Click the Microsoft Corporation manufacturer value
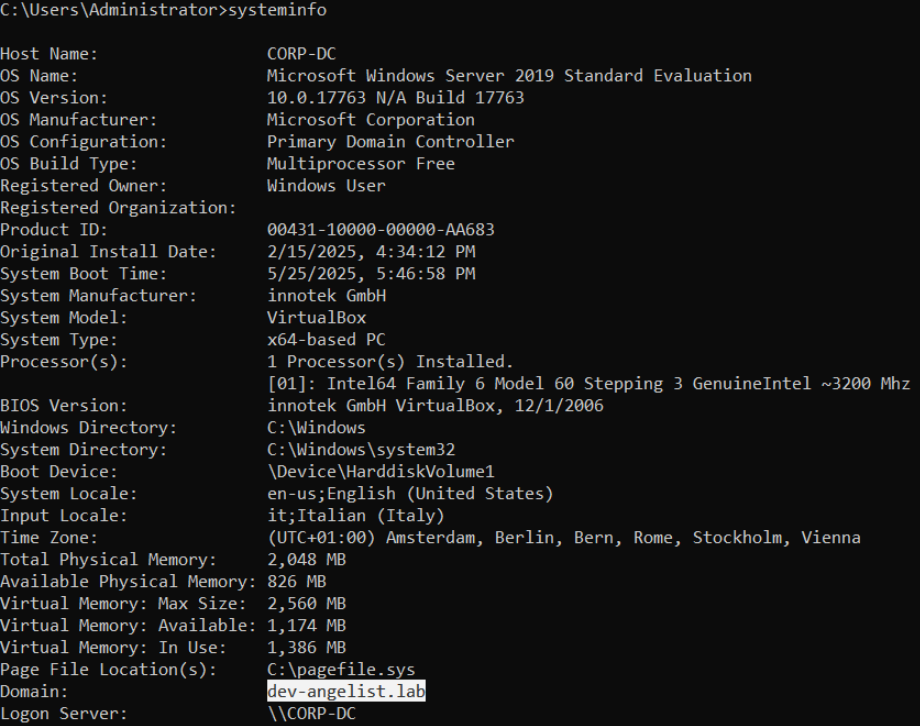 click(370, 120)
